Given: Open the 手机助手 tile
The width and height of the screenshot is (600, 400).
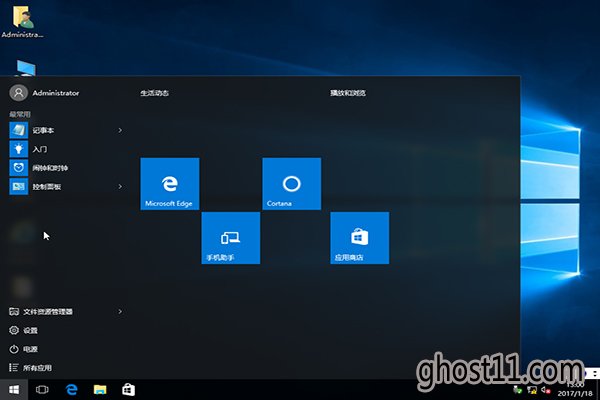Looking at the screenshot, I should 231,238.
